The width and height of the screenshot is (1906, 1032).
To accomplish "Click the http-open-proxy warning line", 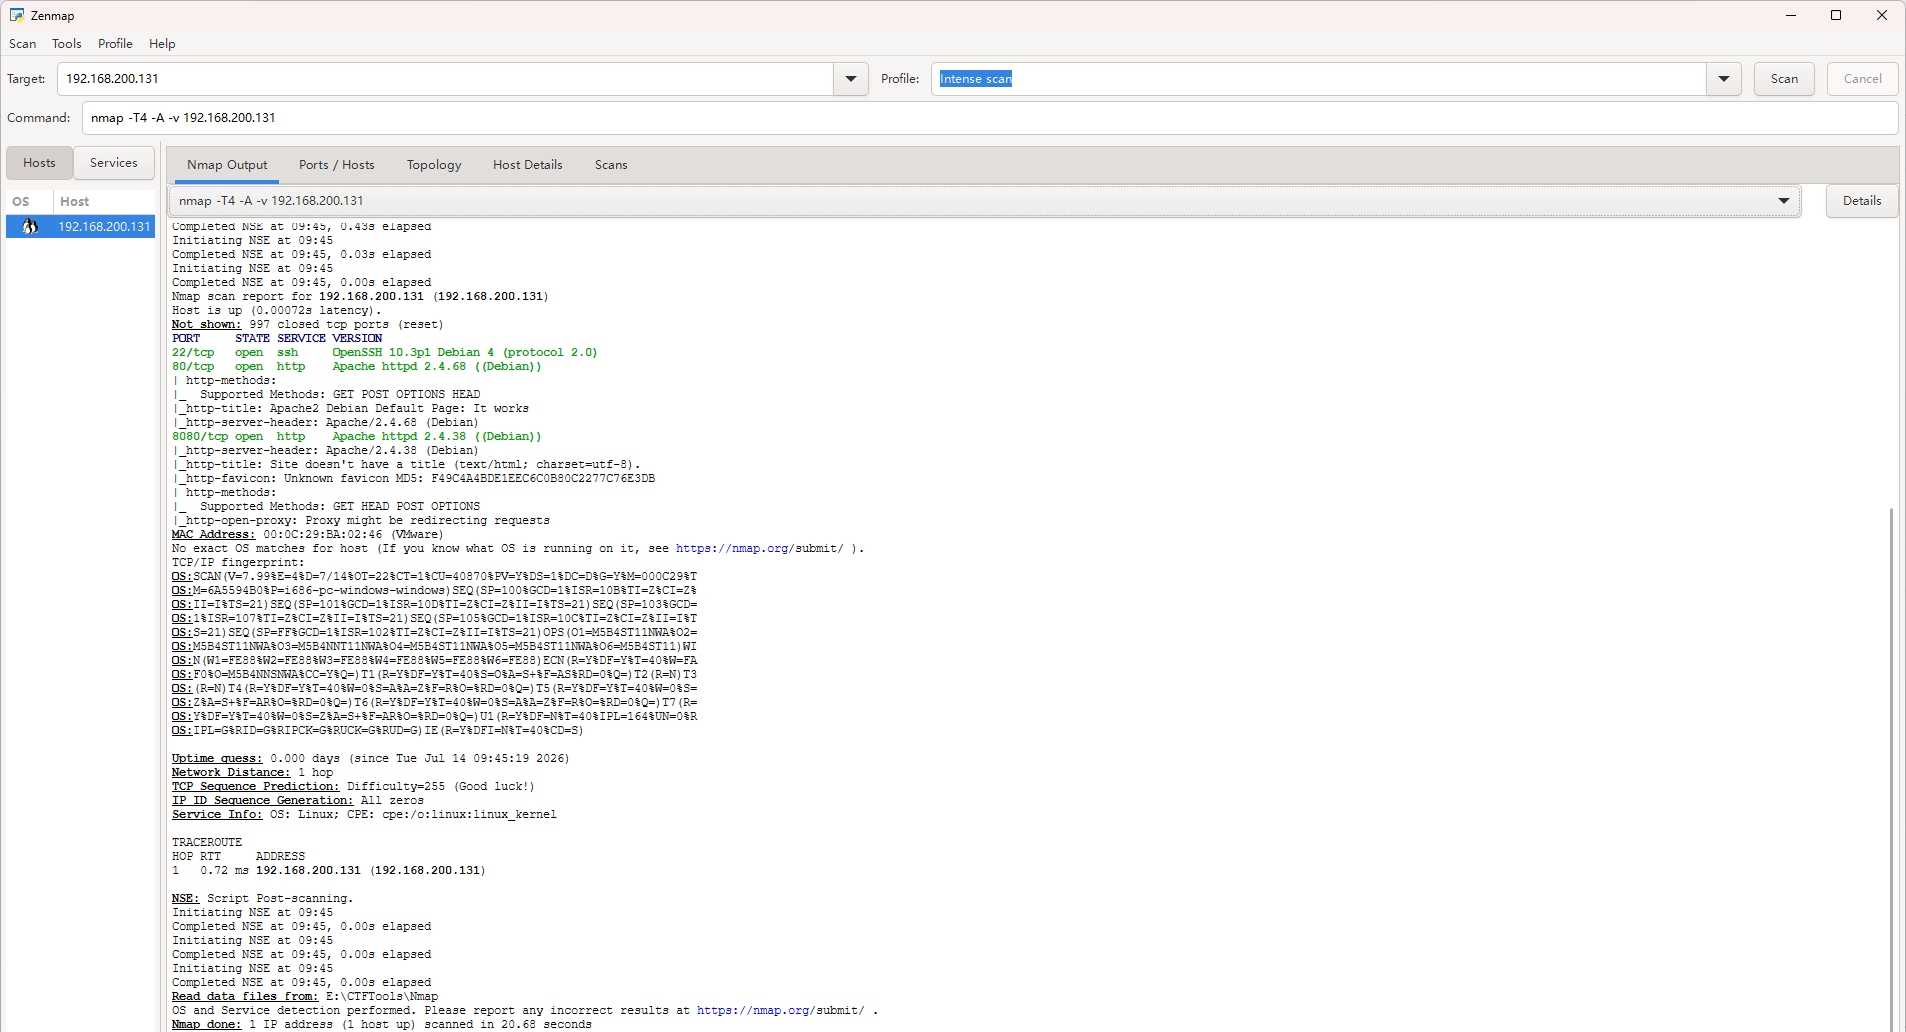I will coord(361,521).
